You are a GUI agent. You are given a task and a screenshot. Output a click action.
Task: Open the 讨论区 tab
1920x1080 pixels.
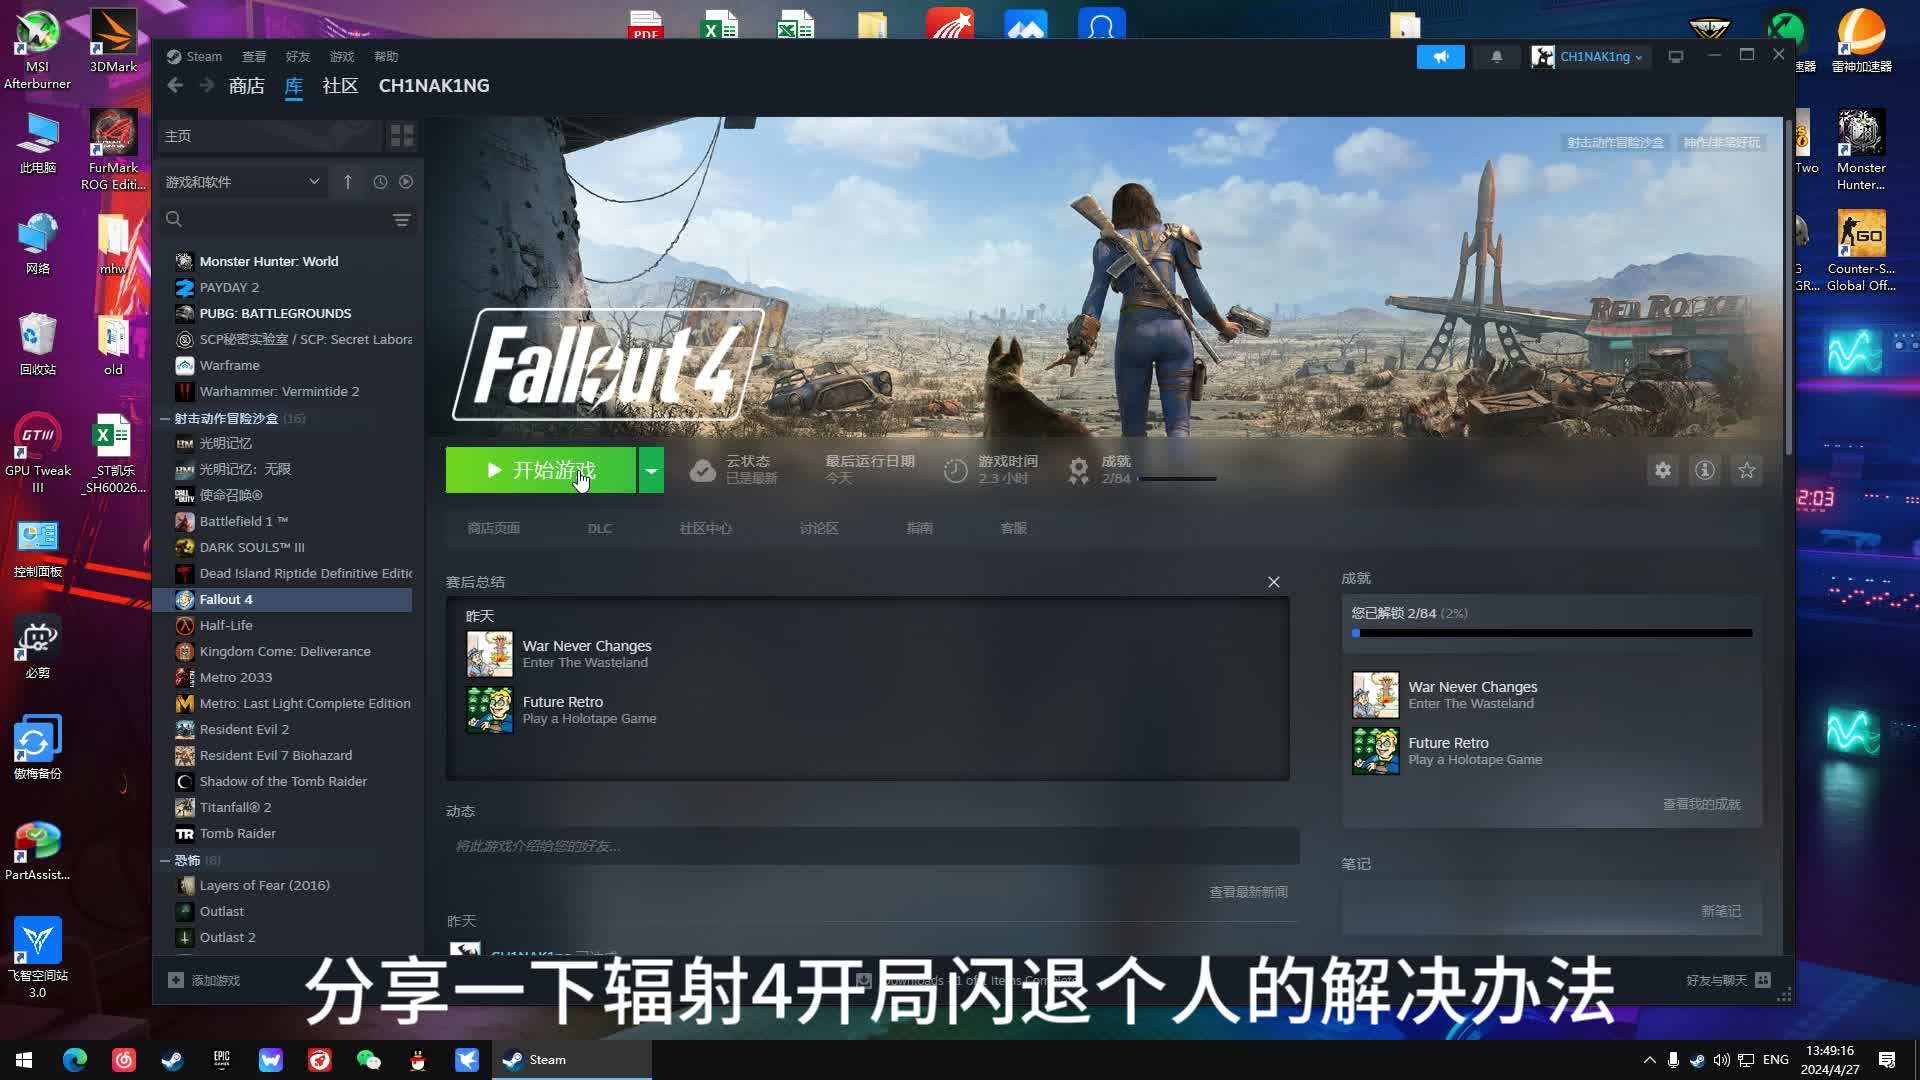click(819, 528)
